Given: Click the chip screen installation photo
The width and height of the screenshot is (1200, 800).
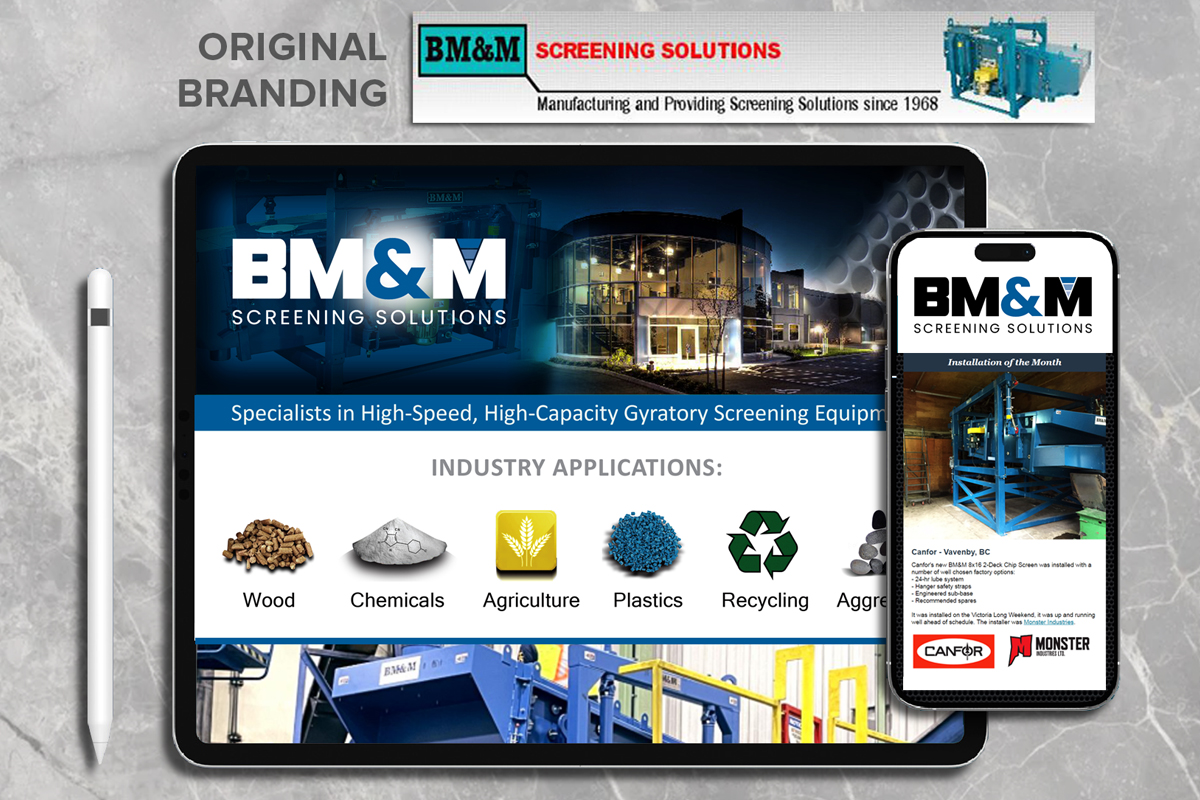Looking at the screenshot, I should [x=1004, y=456].
